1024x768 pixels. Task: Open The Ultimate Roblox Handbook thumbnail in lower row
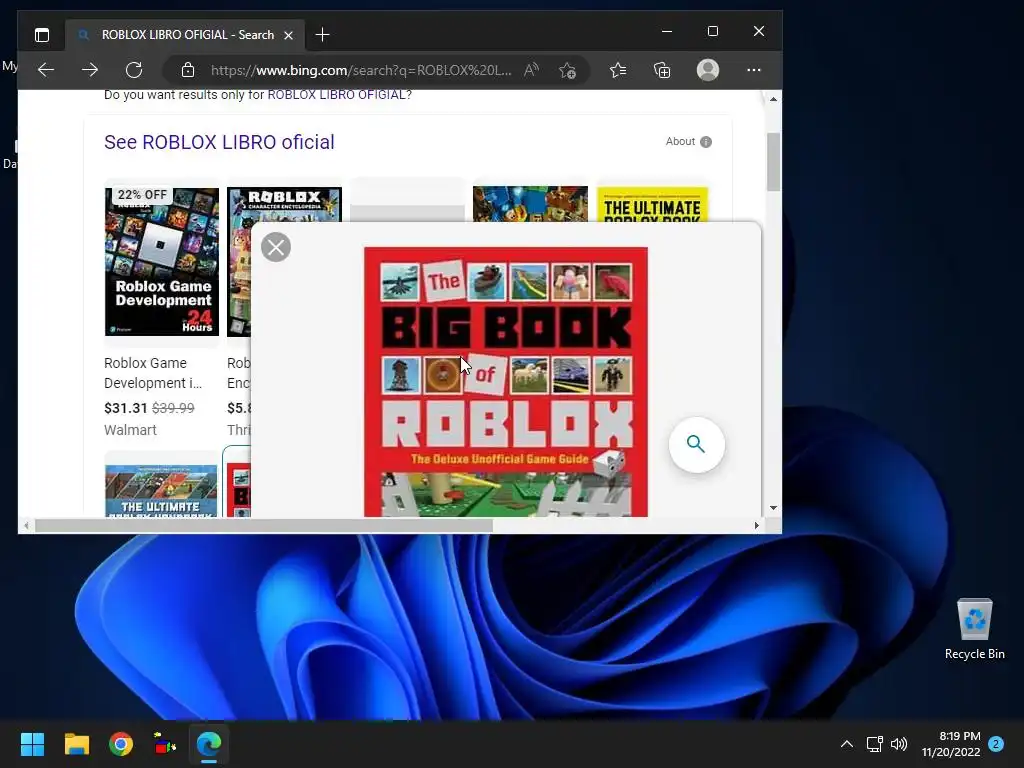click(x=161, y=490)
